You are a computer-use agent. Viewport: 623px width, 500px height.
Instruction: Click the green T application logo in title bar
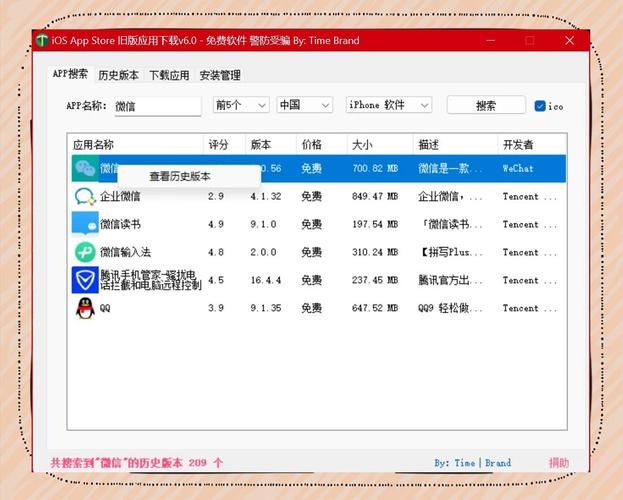pyautogui.click(x=42, y=41)
